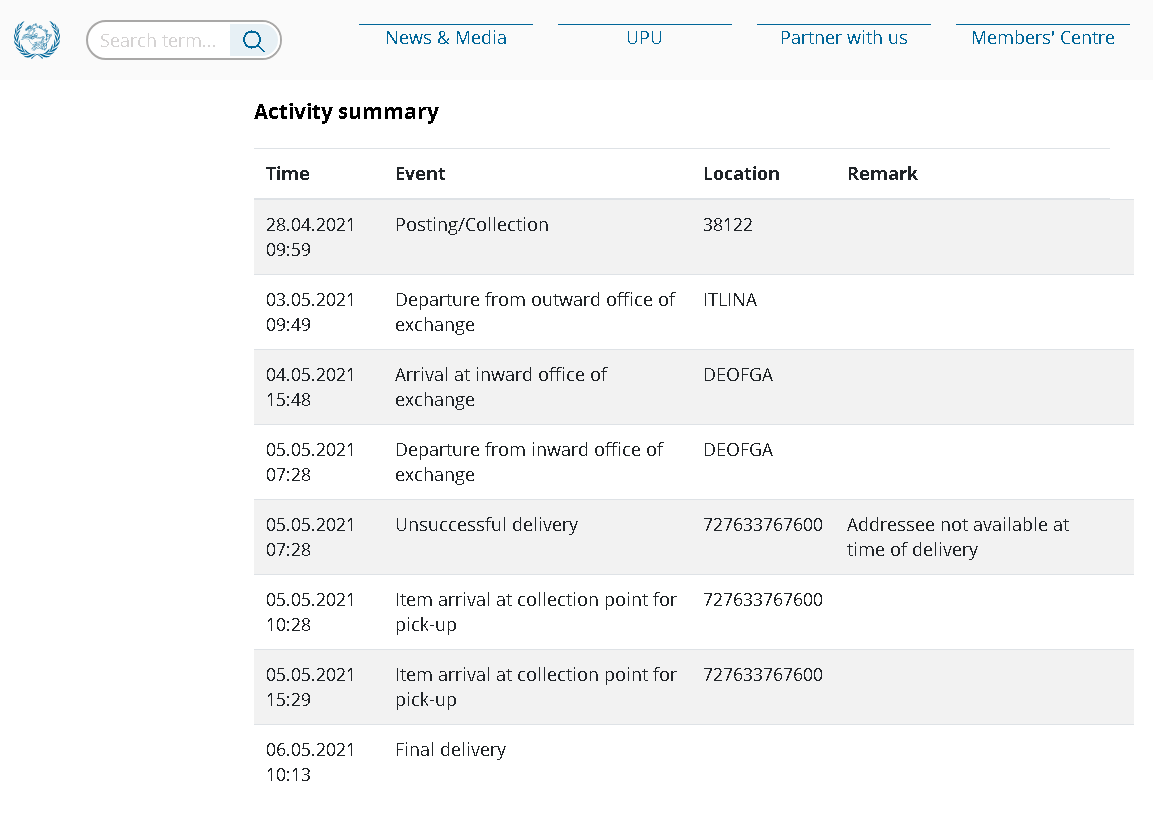Viewport: 1153px width, 825px height.
Task: Click the ITLINA location cell
Action: coord(730,300)
